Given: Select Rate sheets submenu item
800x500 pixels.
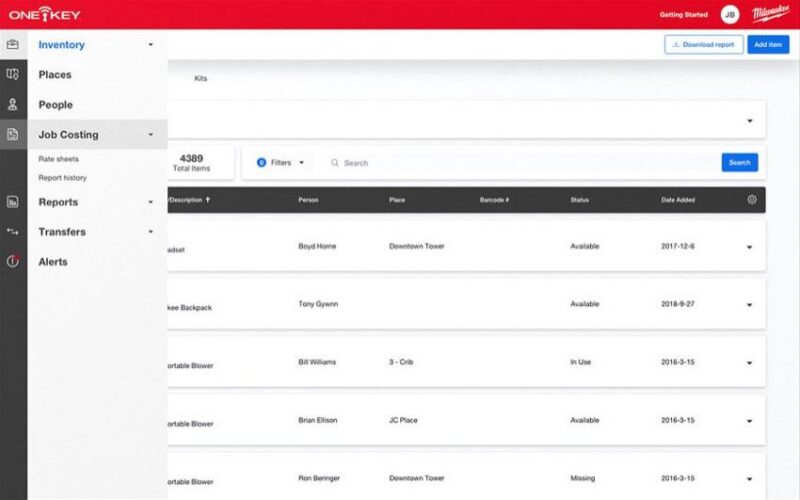Looking at the screenshot, I should (x=59, y=159).
